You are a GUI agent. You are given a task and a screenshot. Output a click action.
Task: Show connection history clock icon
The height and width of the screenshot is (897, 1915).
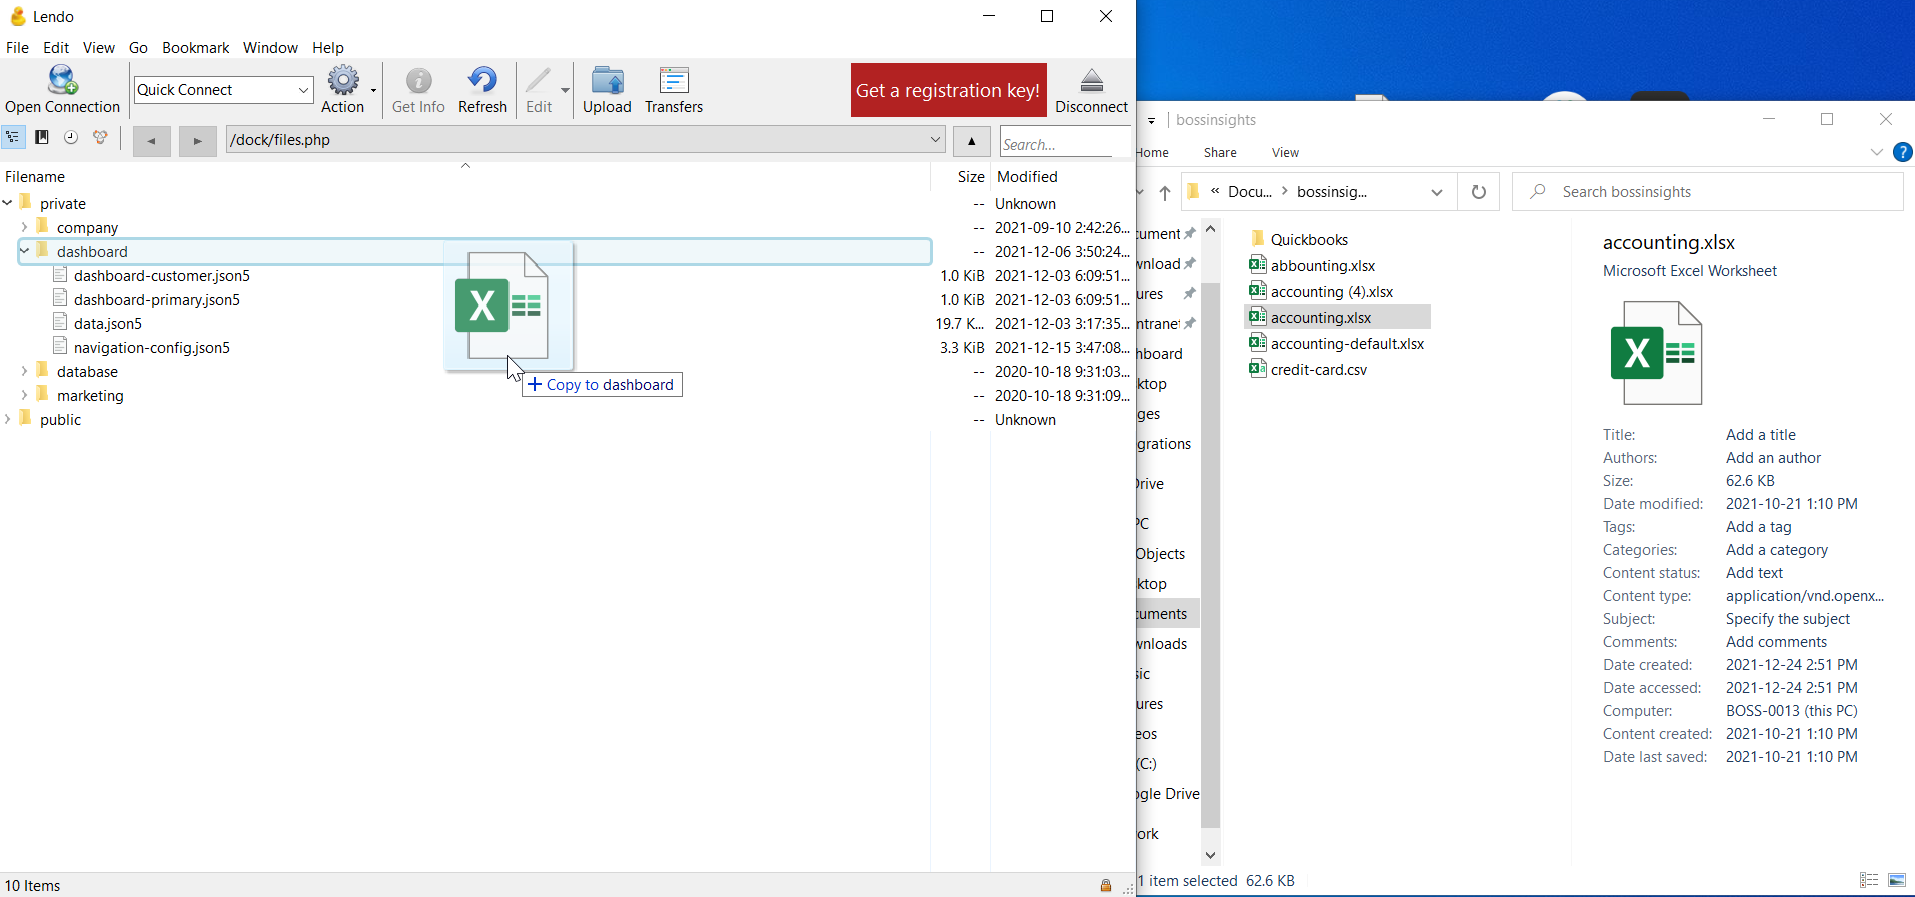click(x=71, y=138)
